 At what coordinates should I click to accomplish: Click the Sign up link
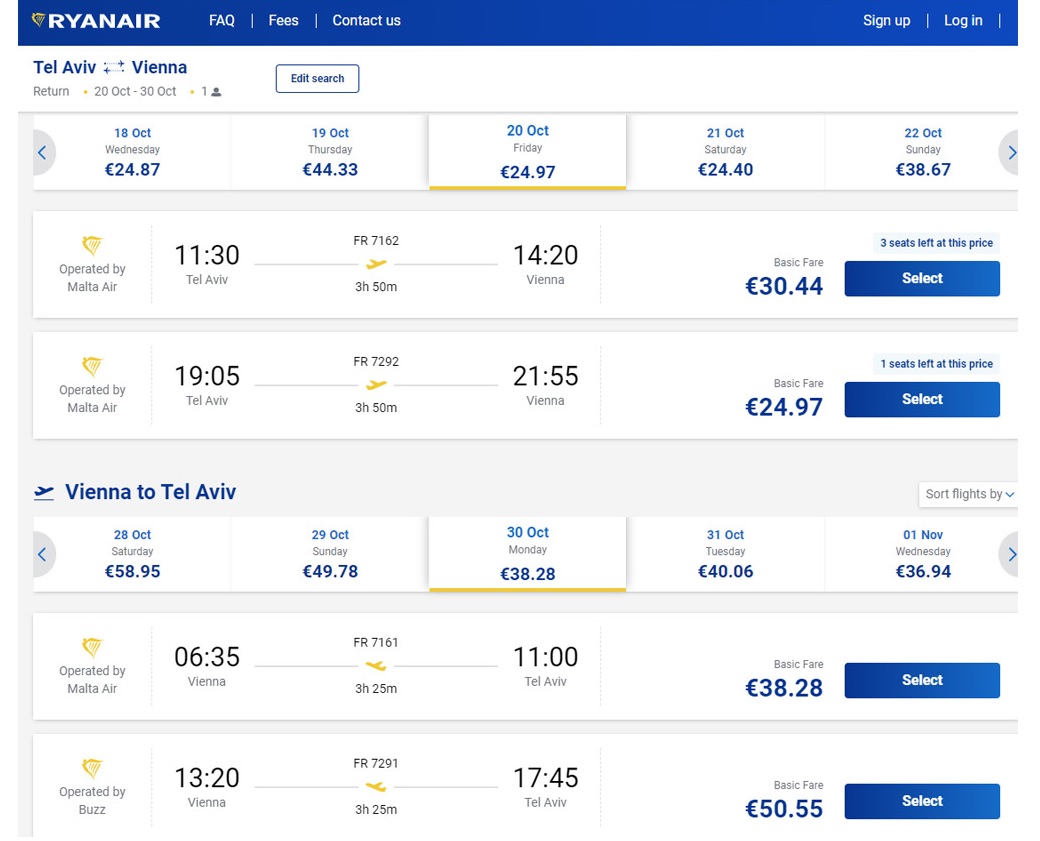(886, 21)
